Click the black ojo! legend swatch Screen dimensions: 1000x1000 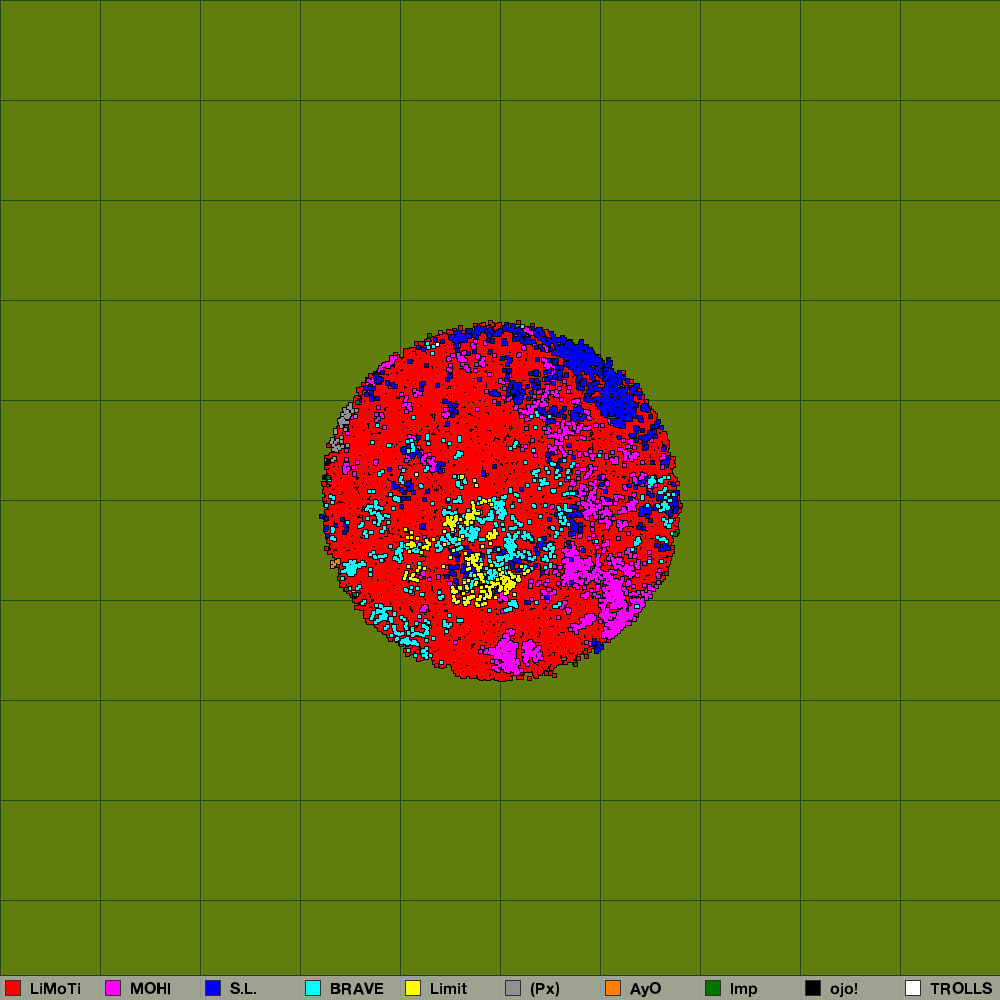813,988
